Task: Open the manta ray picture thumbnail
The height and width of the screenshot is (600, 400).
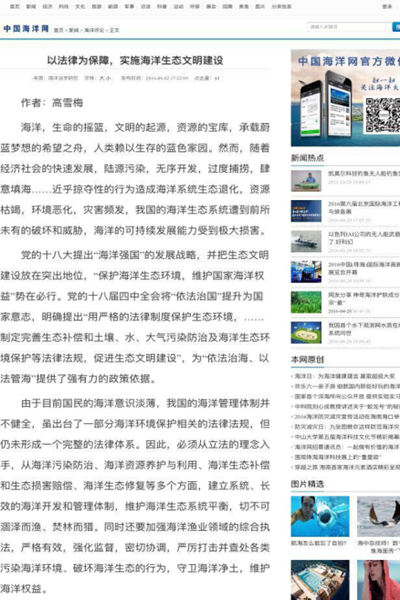Action: pyautogui.click(x=379, y=516)
